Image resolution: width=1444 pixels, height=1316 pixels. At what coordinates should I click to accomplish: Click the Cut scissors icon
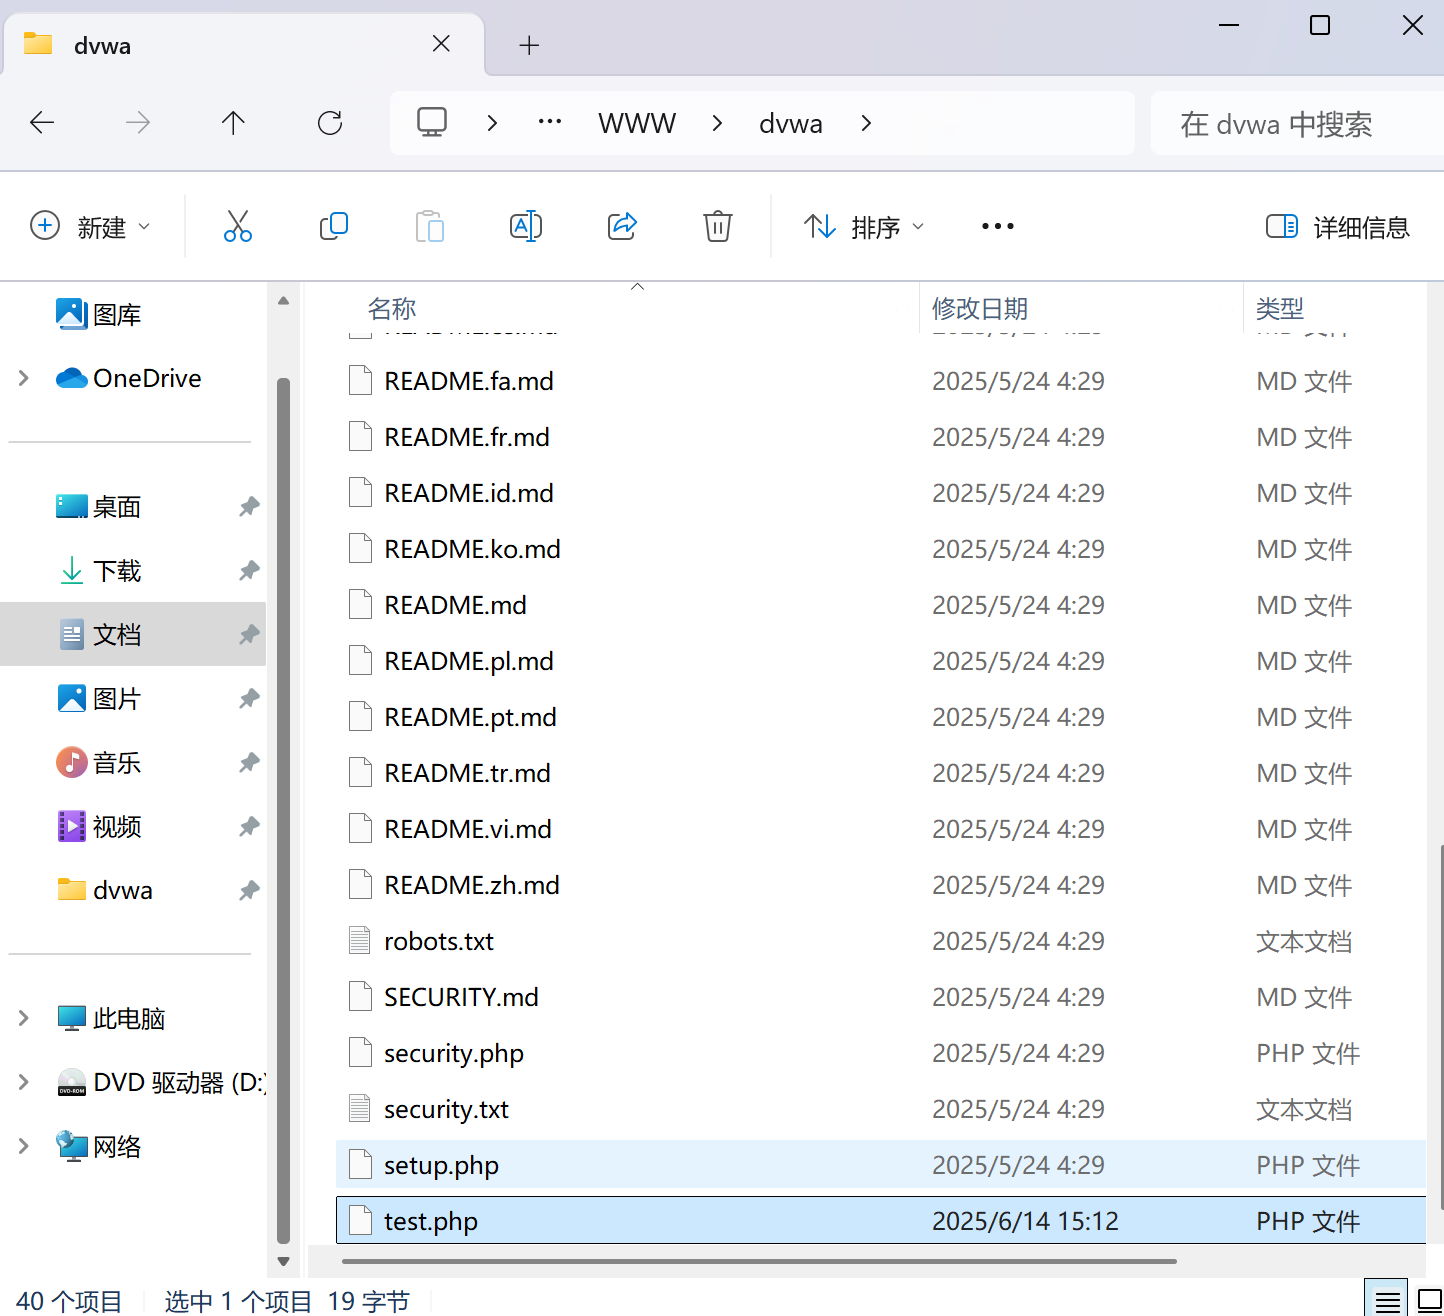coord(238,226)
